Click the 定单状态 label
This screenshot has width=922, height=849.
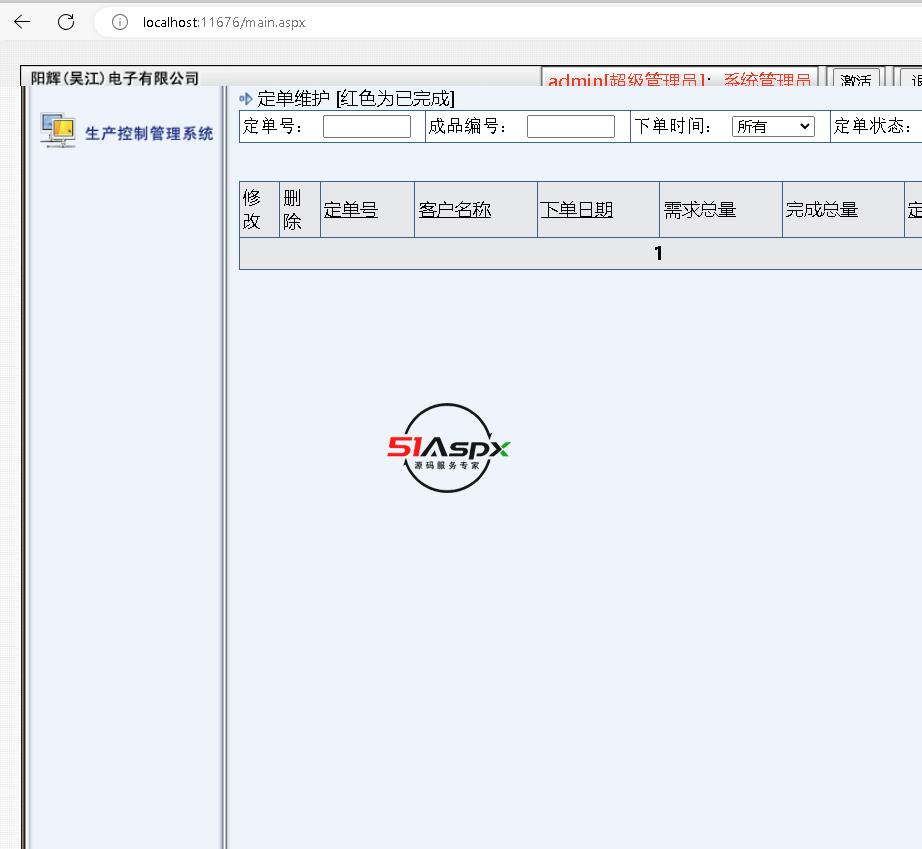pyautogui.click(x=872, y=126)
